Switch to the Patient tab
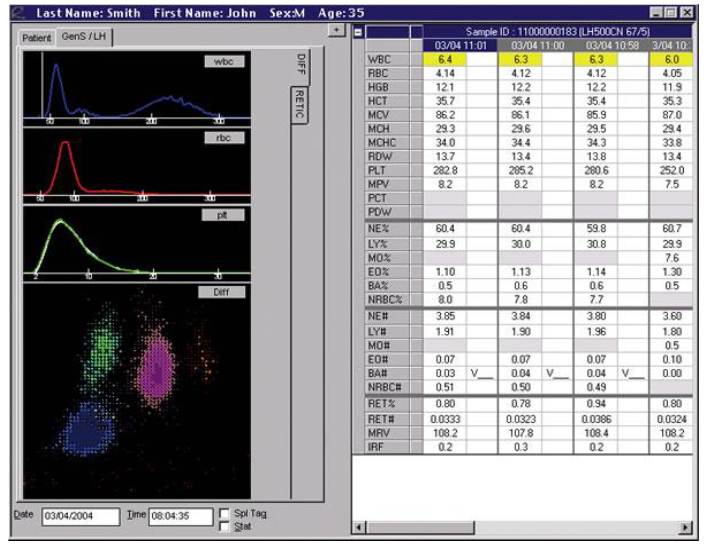 (x=38, y=36)
